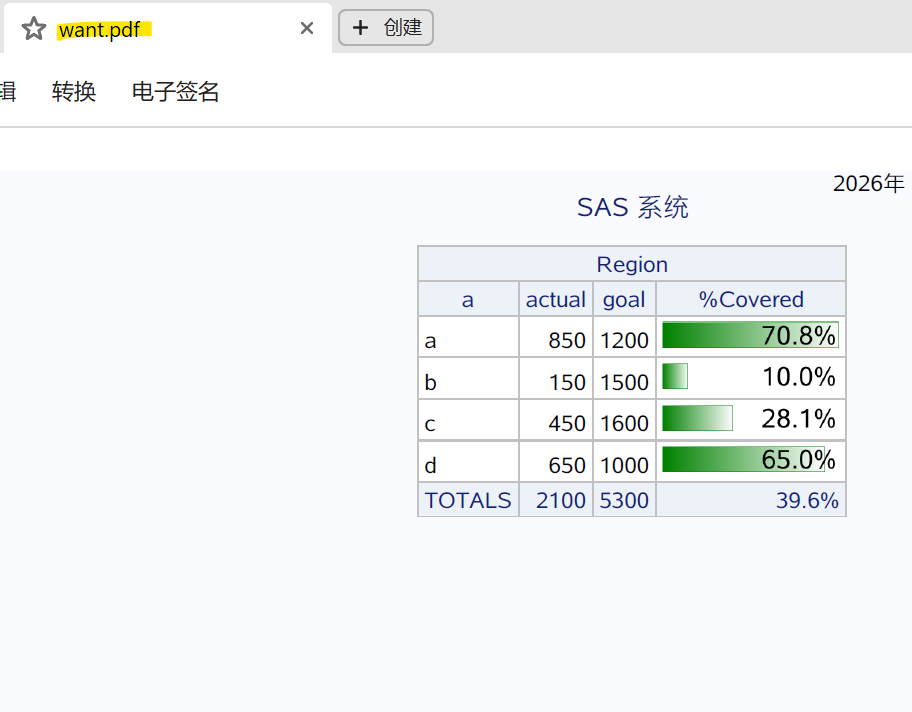This screenshot has height=712, width=912.
Task: Click the Region table header
Action: pos(632,264)
